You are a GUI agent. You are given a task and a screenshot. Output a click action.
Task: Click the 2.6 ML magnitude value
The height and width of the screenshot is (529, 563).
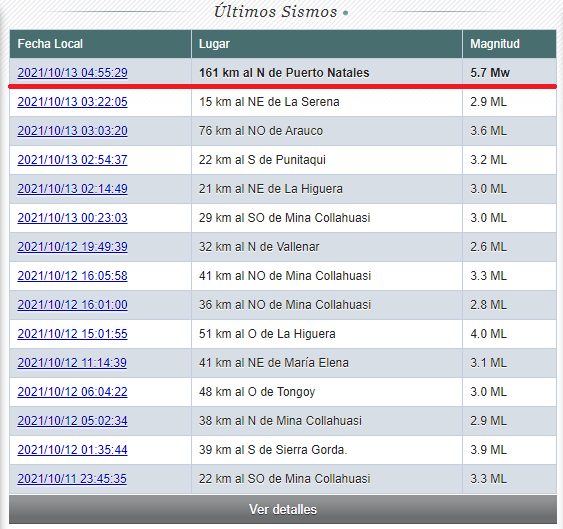click(489, 247)
